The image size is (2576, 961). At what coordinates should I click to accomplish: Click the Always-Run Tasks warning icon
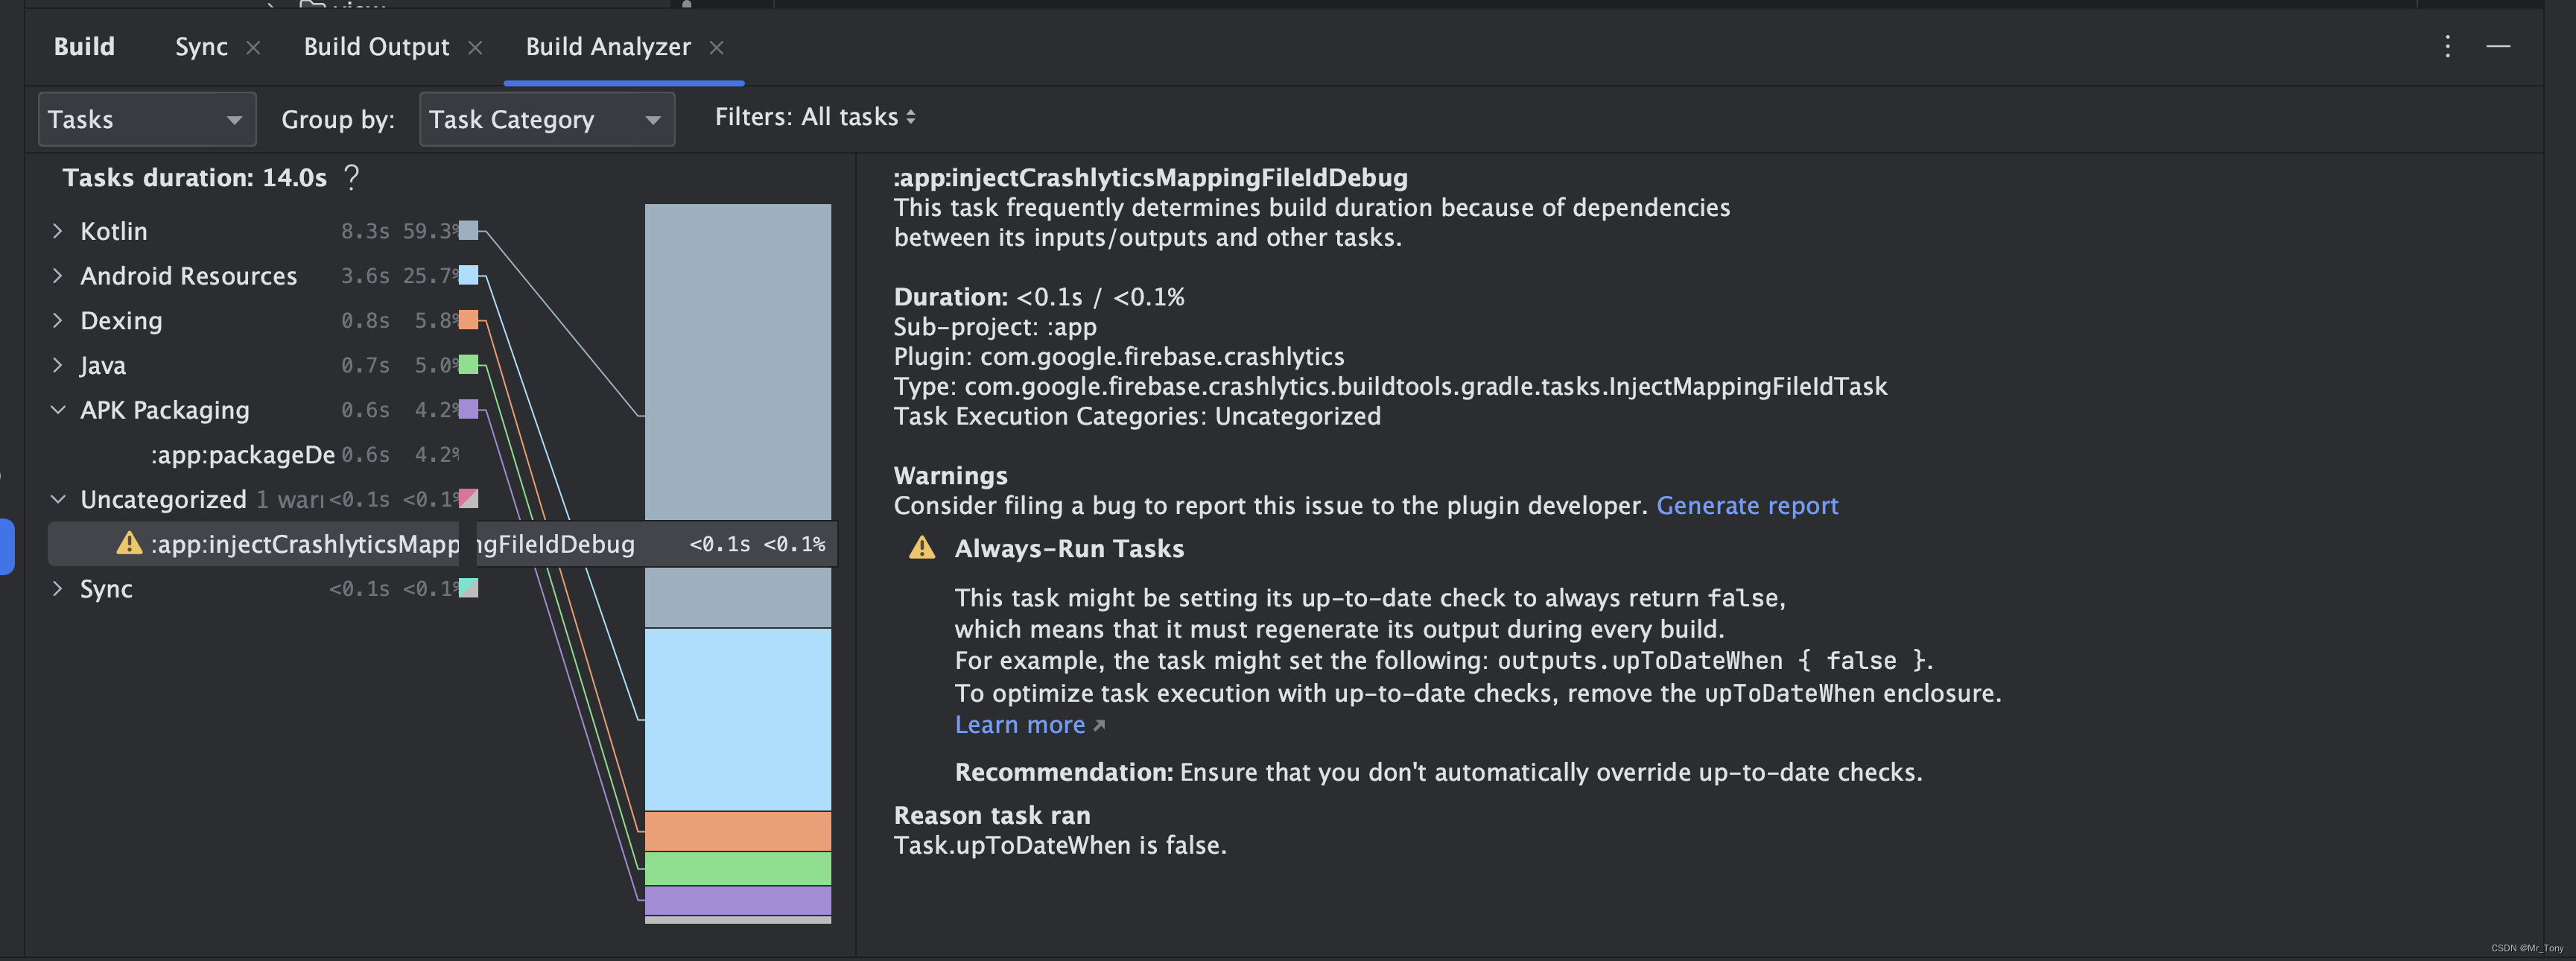pos(921,548)
